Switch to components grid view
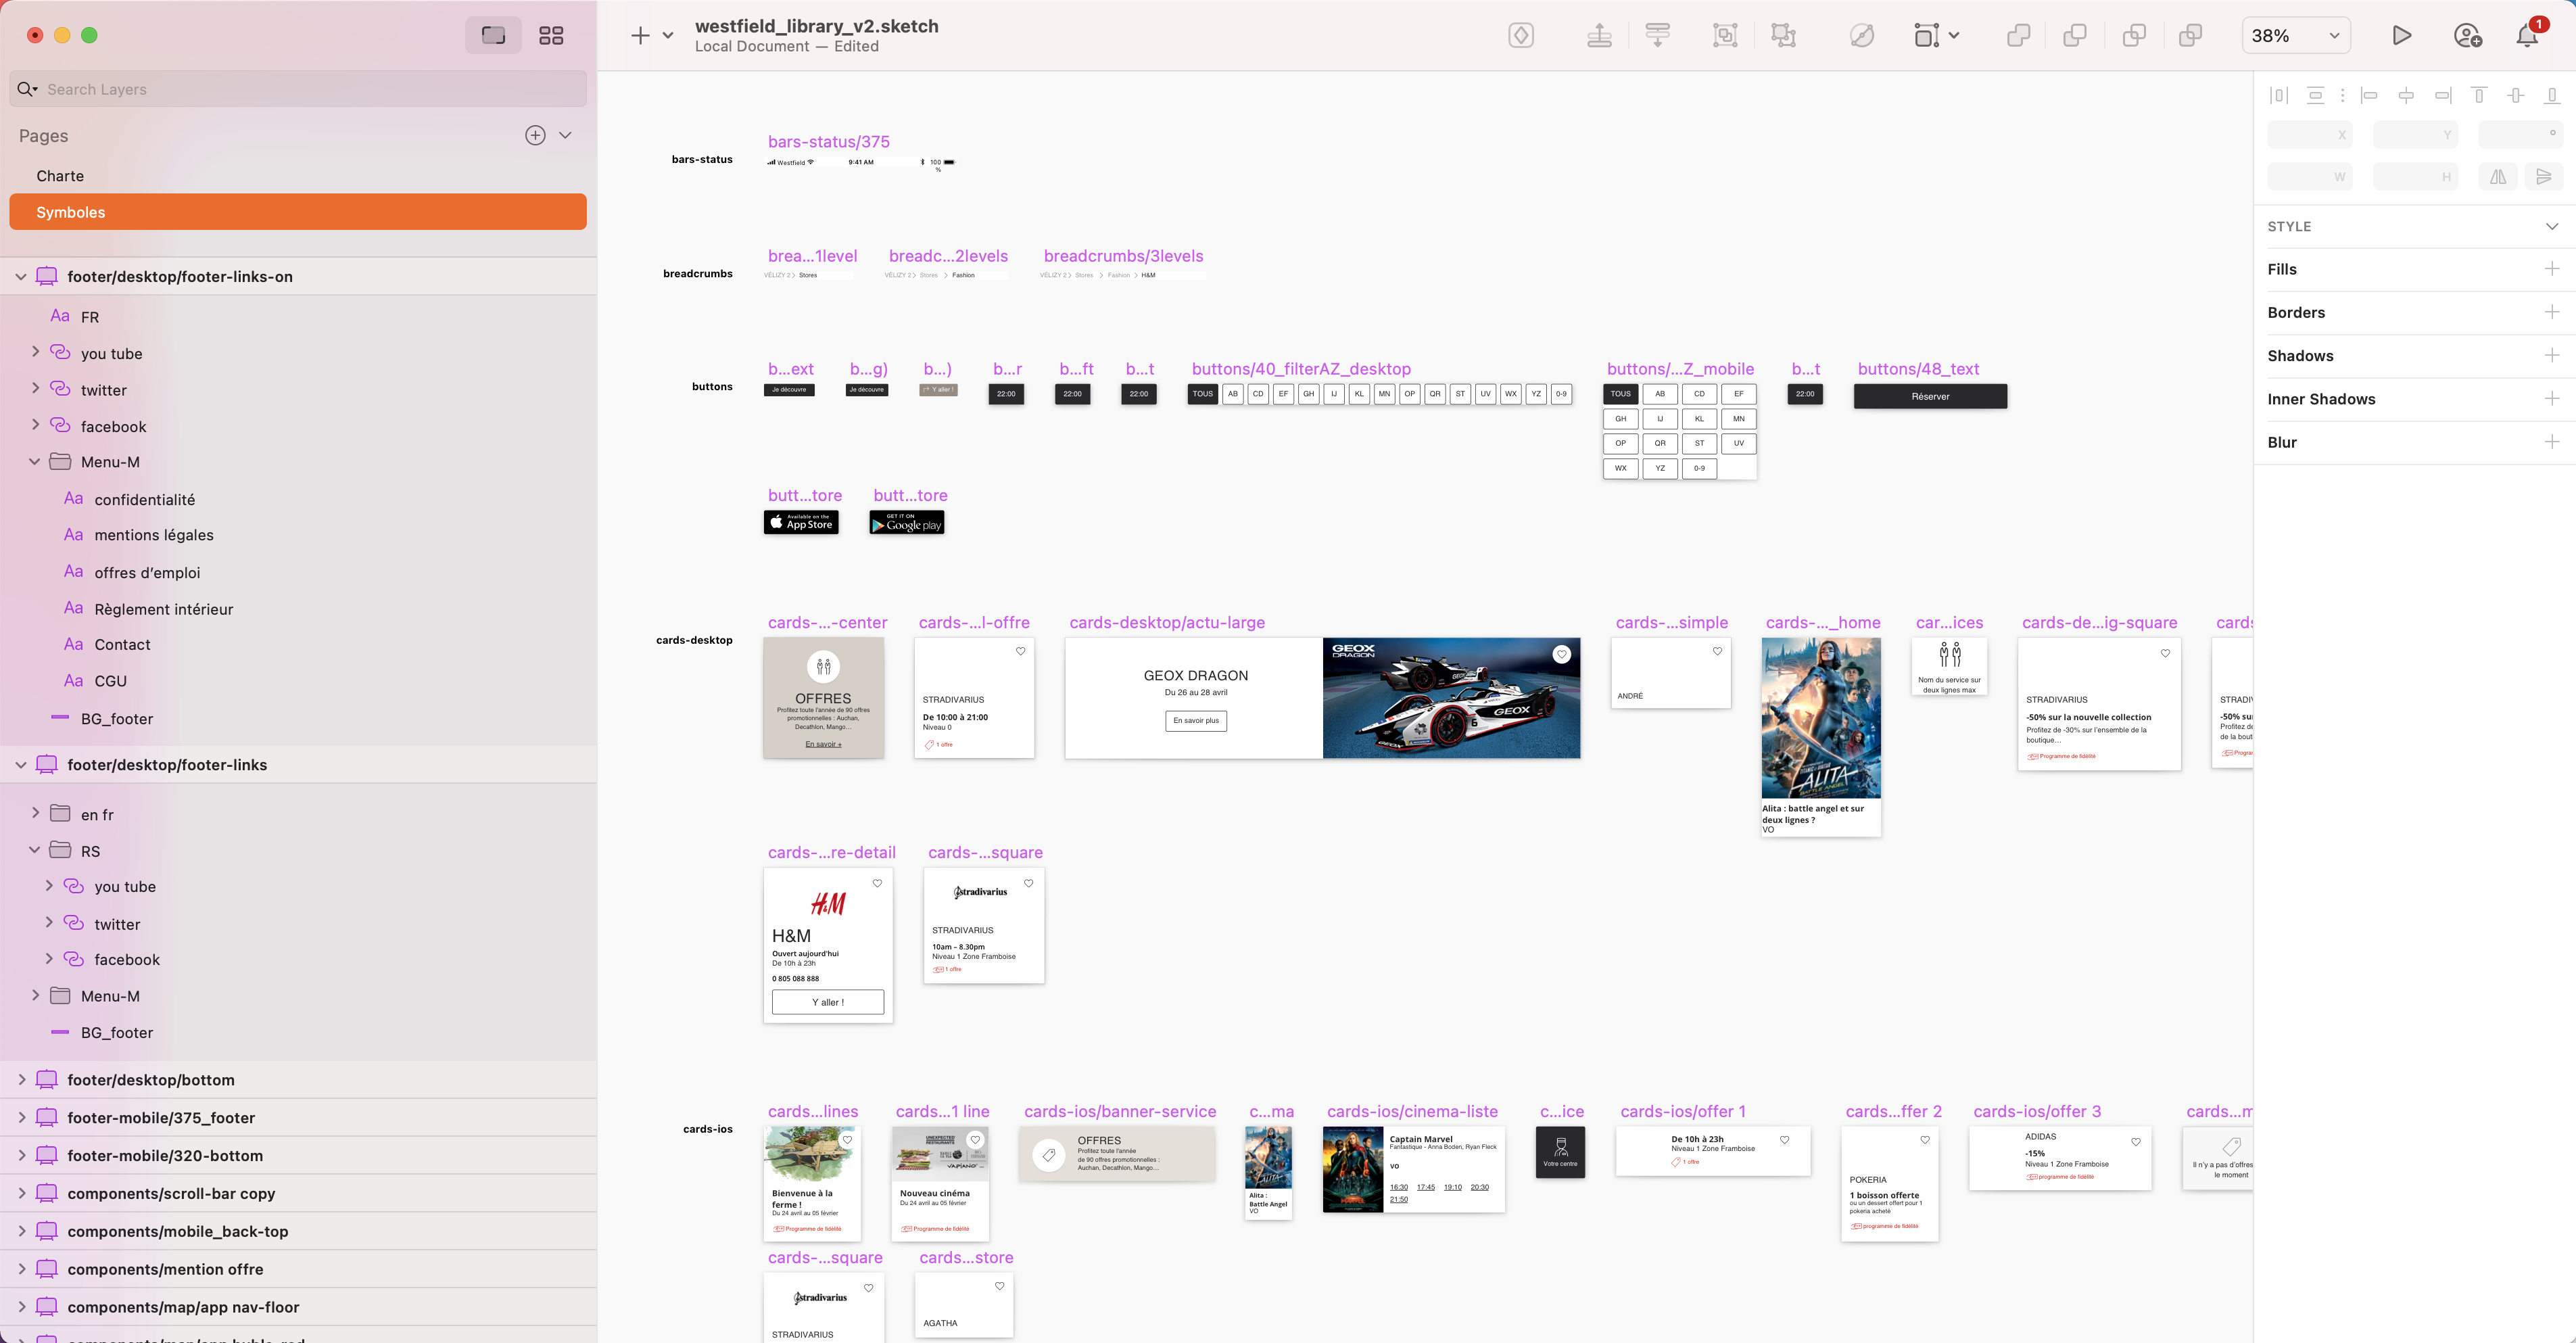Image resolution: width=2576 pixels, height=1343 pixels. [x=551, y=35]
